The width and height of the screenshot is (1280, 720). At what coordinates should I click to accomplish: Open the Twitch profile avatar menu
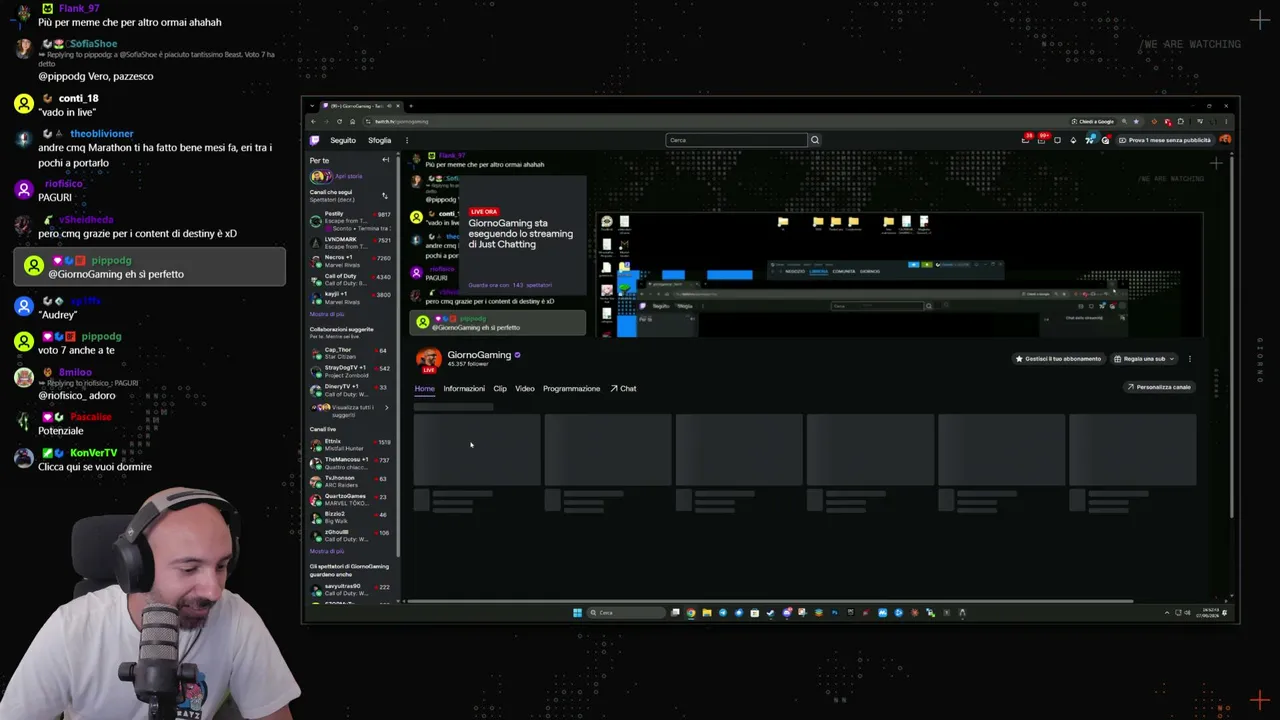point(1225,140)
